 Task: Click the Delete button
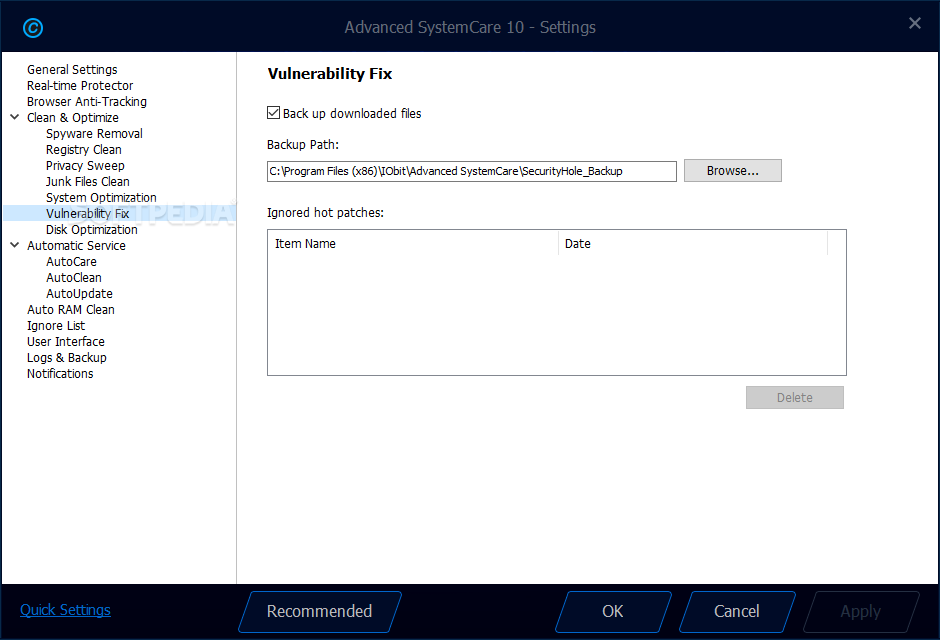click(795, 397)
